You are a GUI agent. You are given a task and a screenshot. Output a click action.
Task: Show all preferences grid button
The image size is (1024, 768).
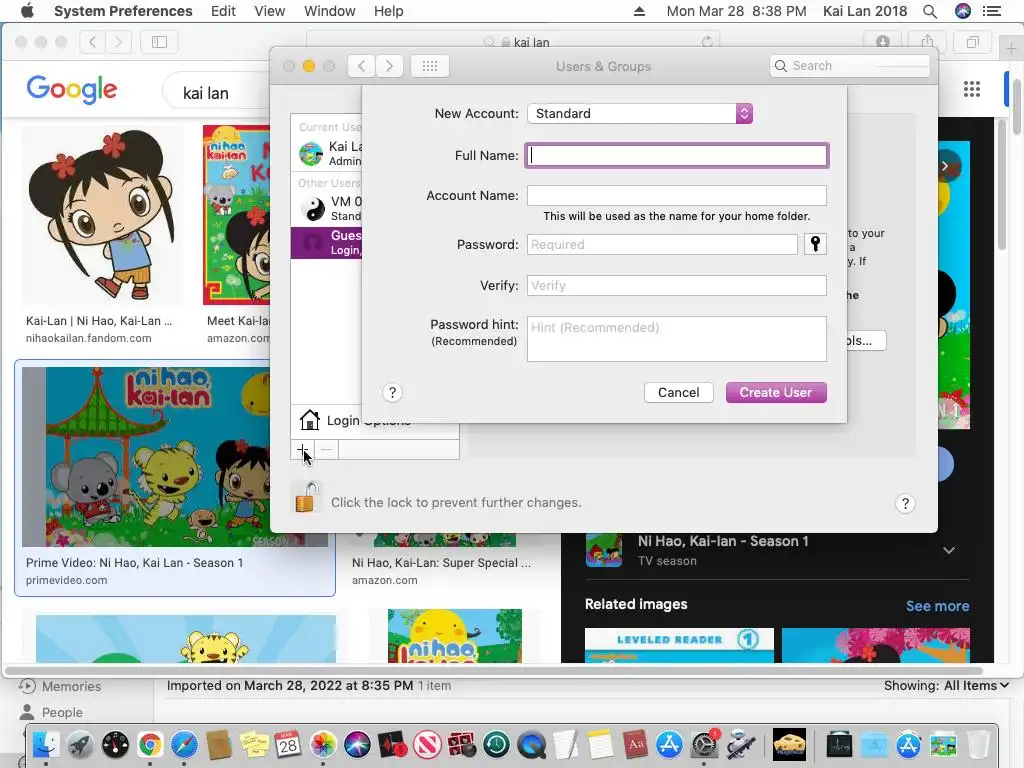[x=430, y=66]
